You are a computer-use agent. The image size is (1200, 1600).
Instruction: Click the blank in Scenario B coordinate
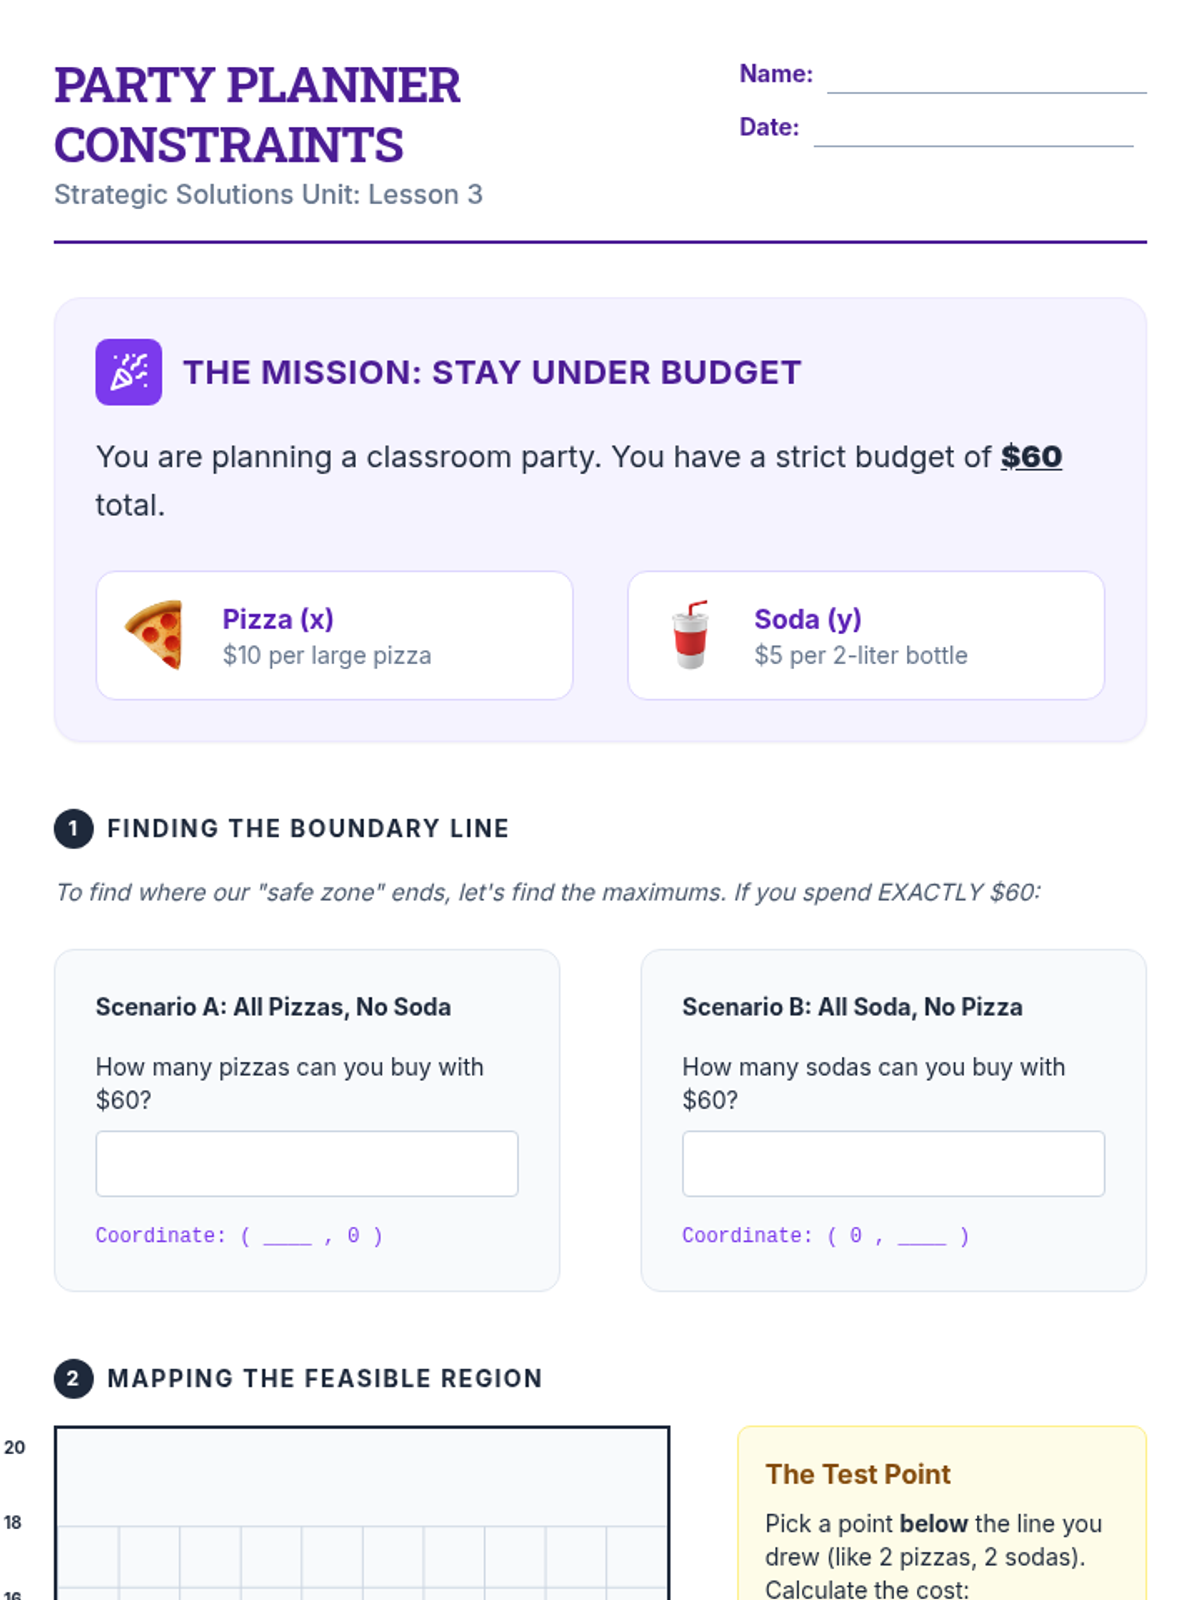[x=922, y=1237]
